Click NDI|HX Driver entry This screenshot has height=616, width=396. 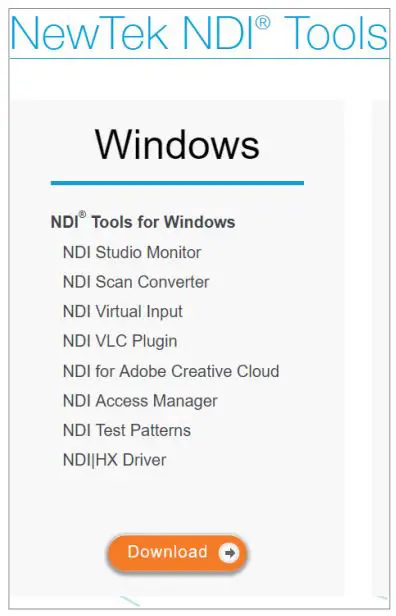pyautogui.click(x=114, y=460)
